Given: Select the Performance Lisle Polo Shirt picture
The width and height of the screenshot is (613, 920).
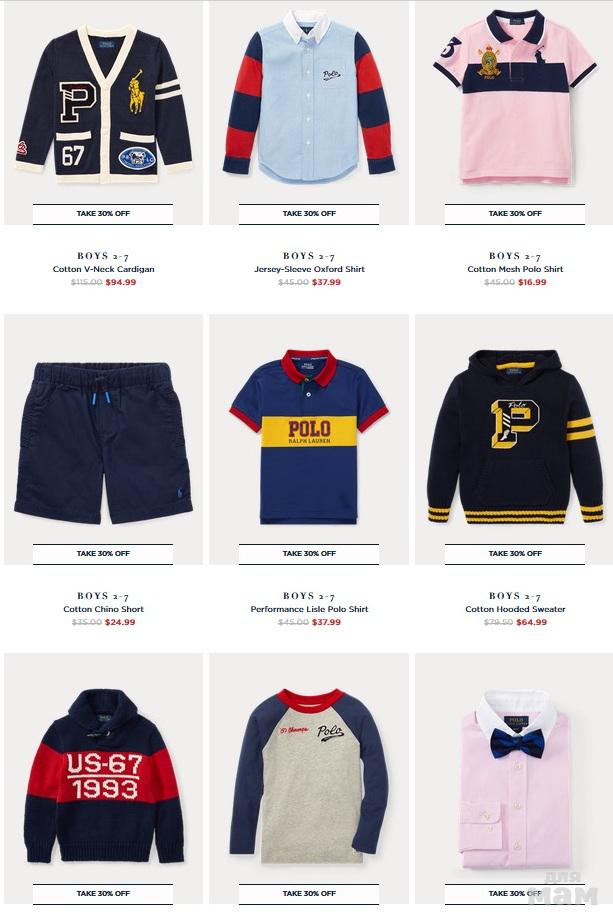Looking at the screenshot, I should coord(309,437).
